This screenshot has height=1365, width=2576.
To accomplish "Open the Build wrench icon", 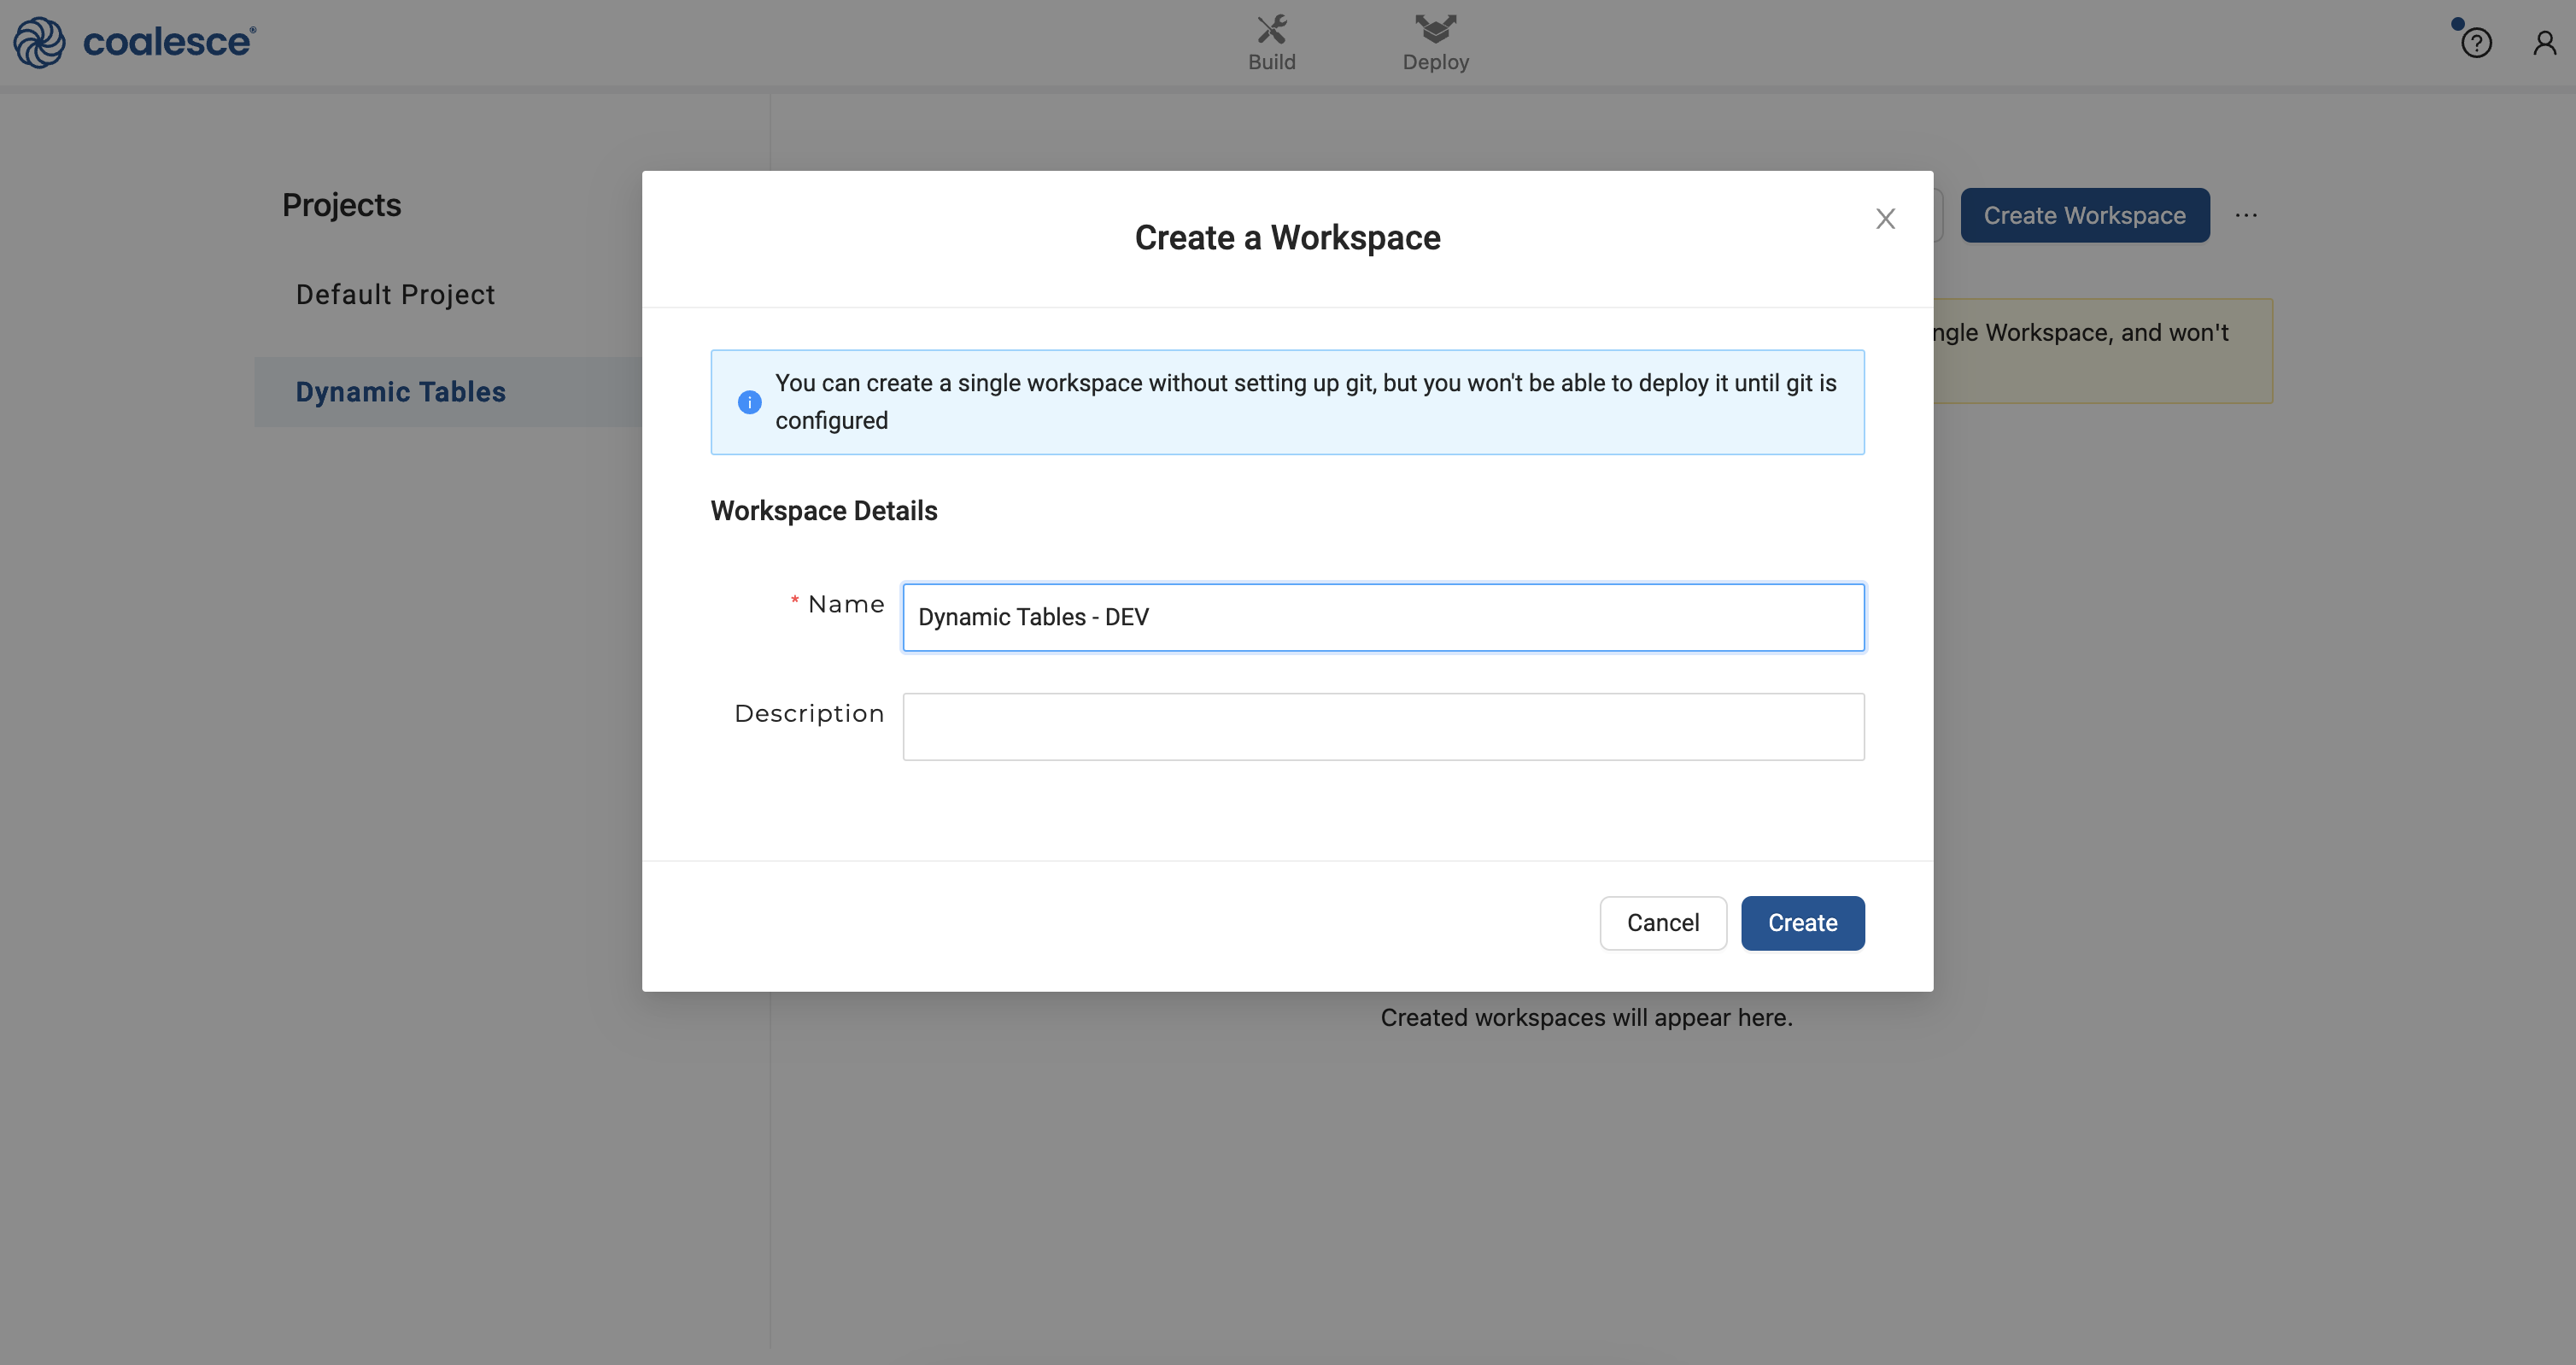I will click(1271, 29).
